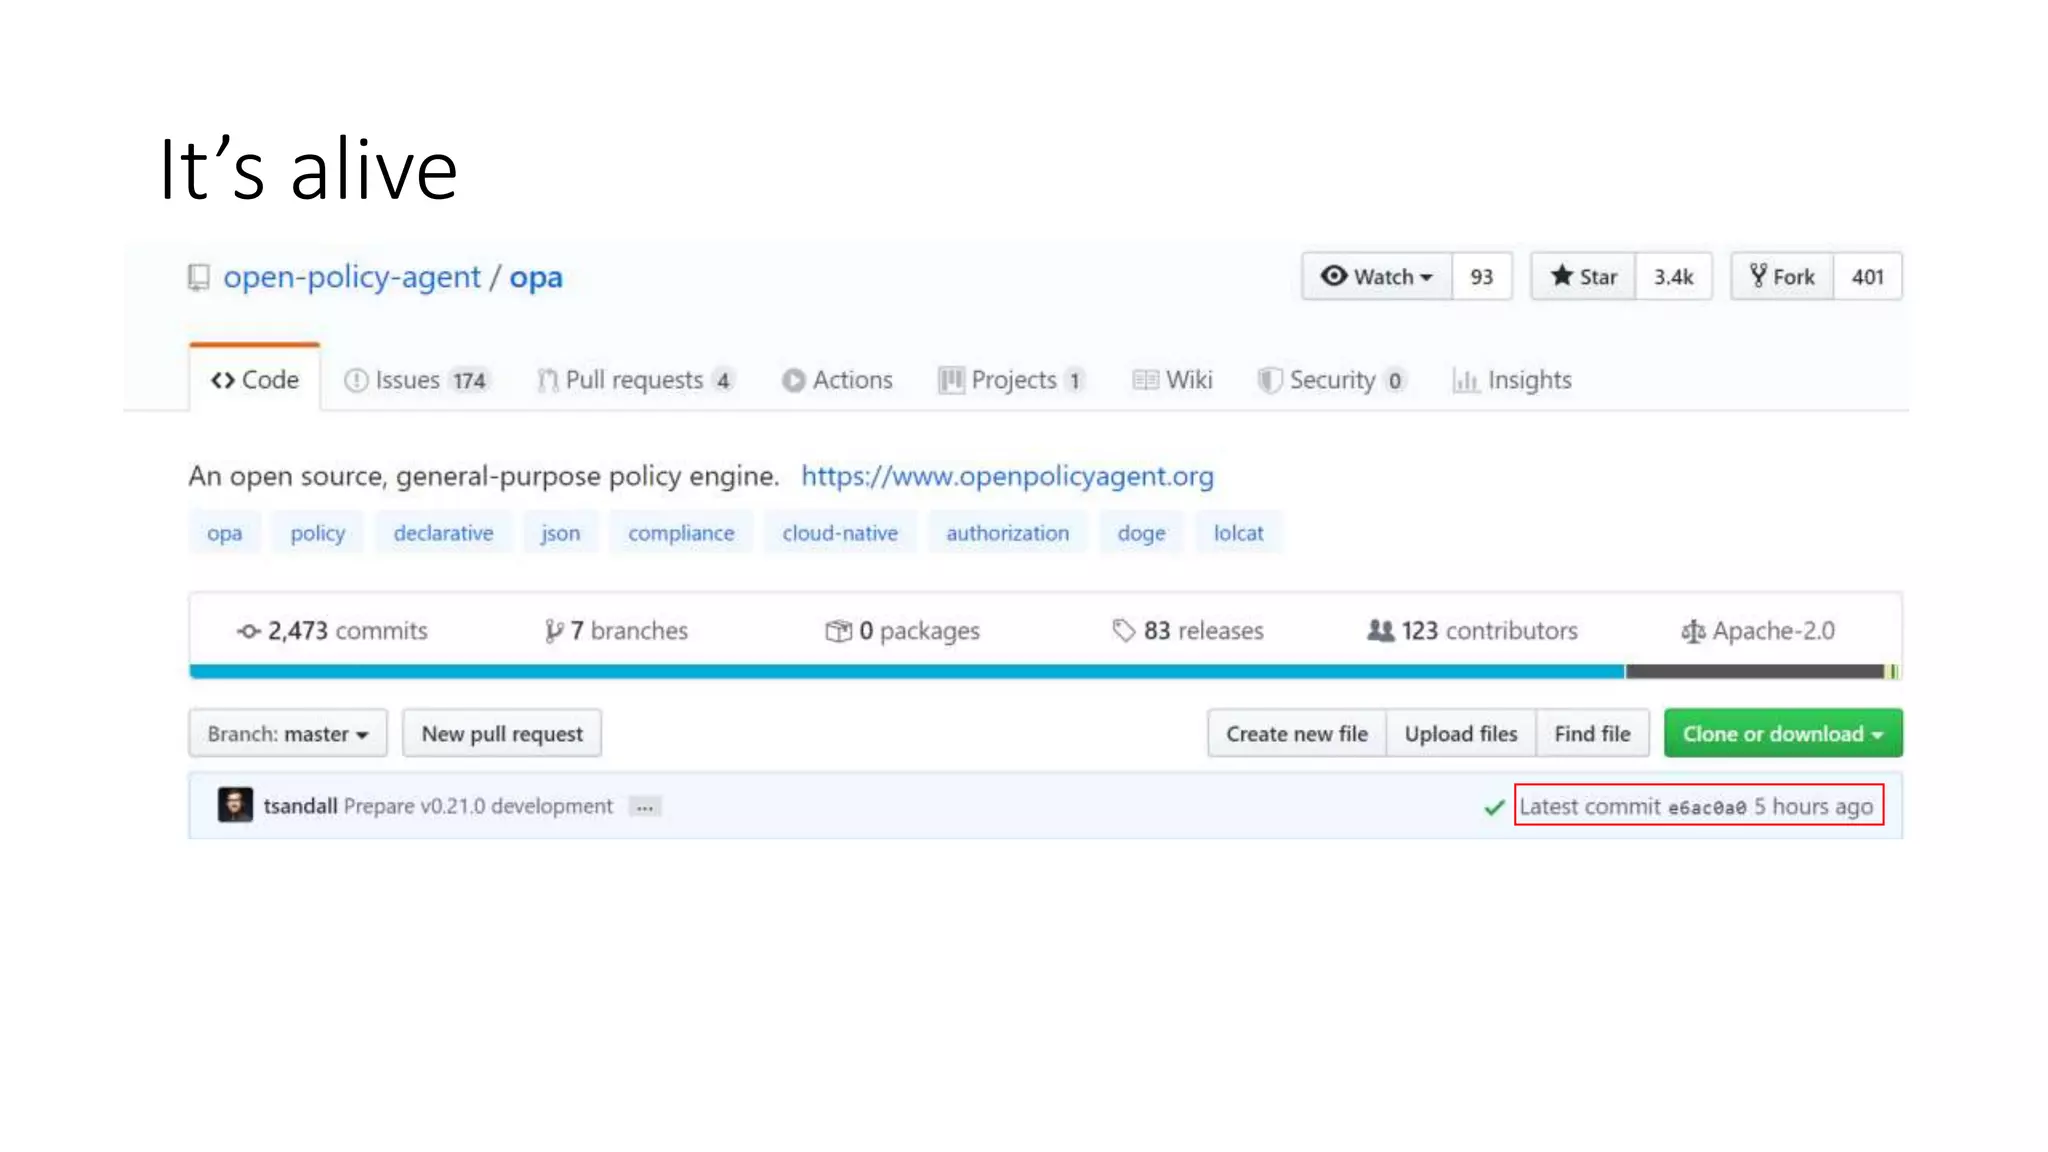Open the Clone or download dropdown
Screen dimensions: 2048x1152
[1782, 734]
